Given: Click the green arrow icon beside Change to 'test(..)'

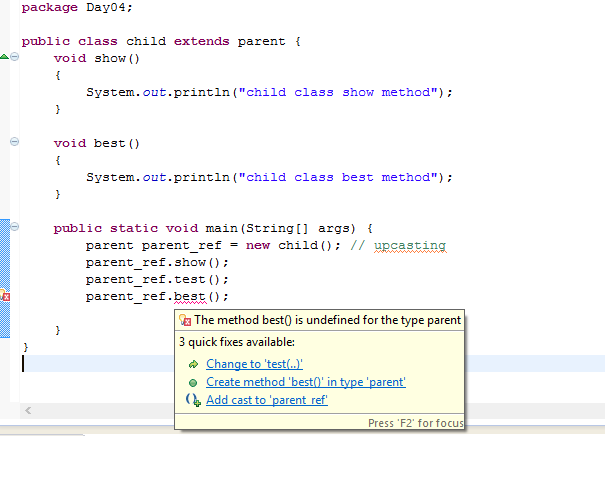Looking at the screenshot, I should click(193, 364).
